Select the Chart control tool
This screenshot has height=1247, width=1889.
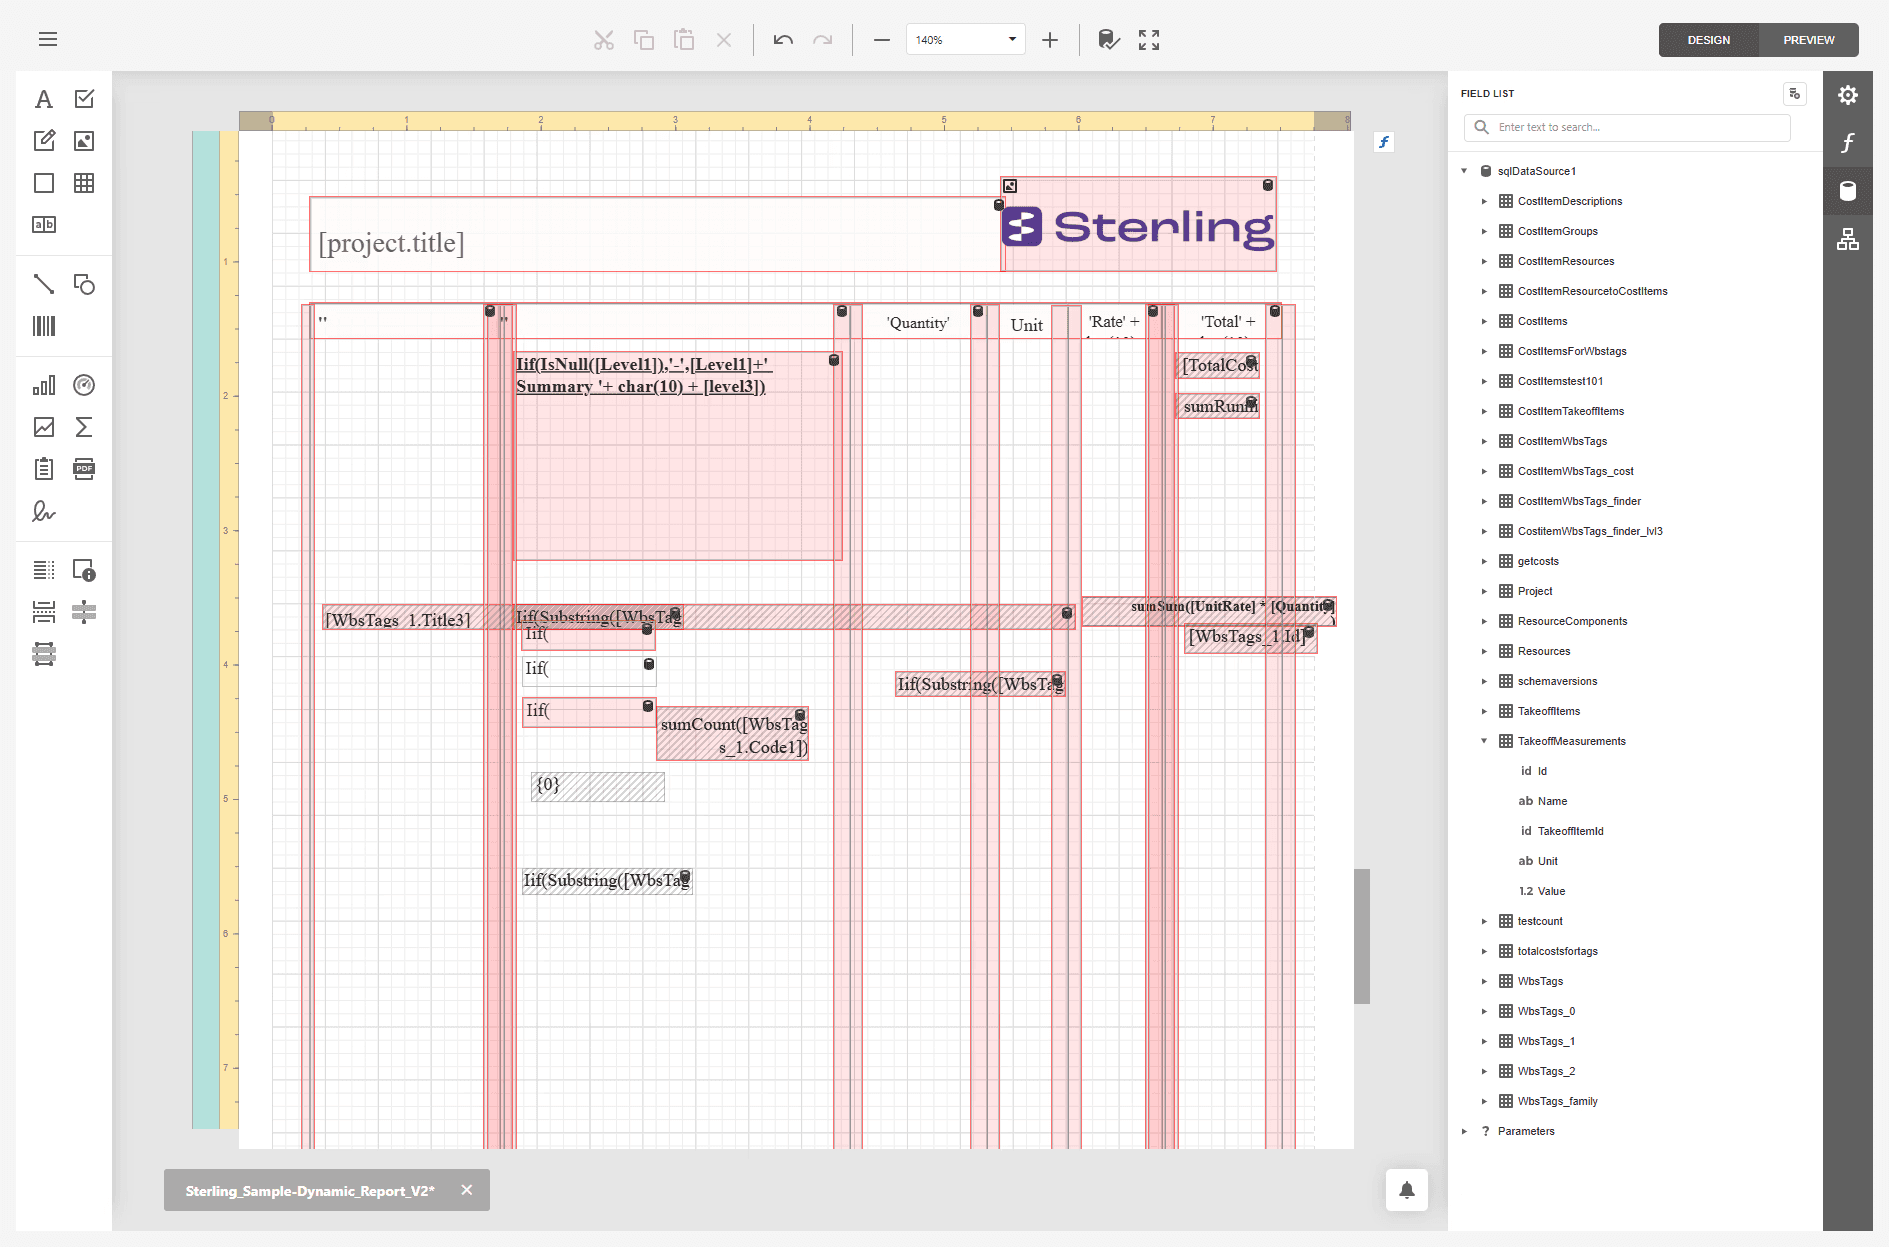[44, 385]
